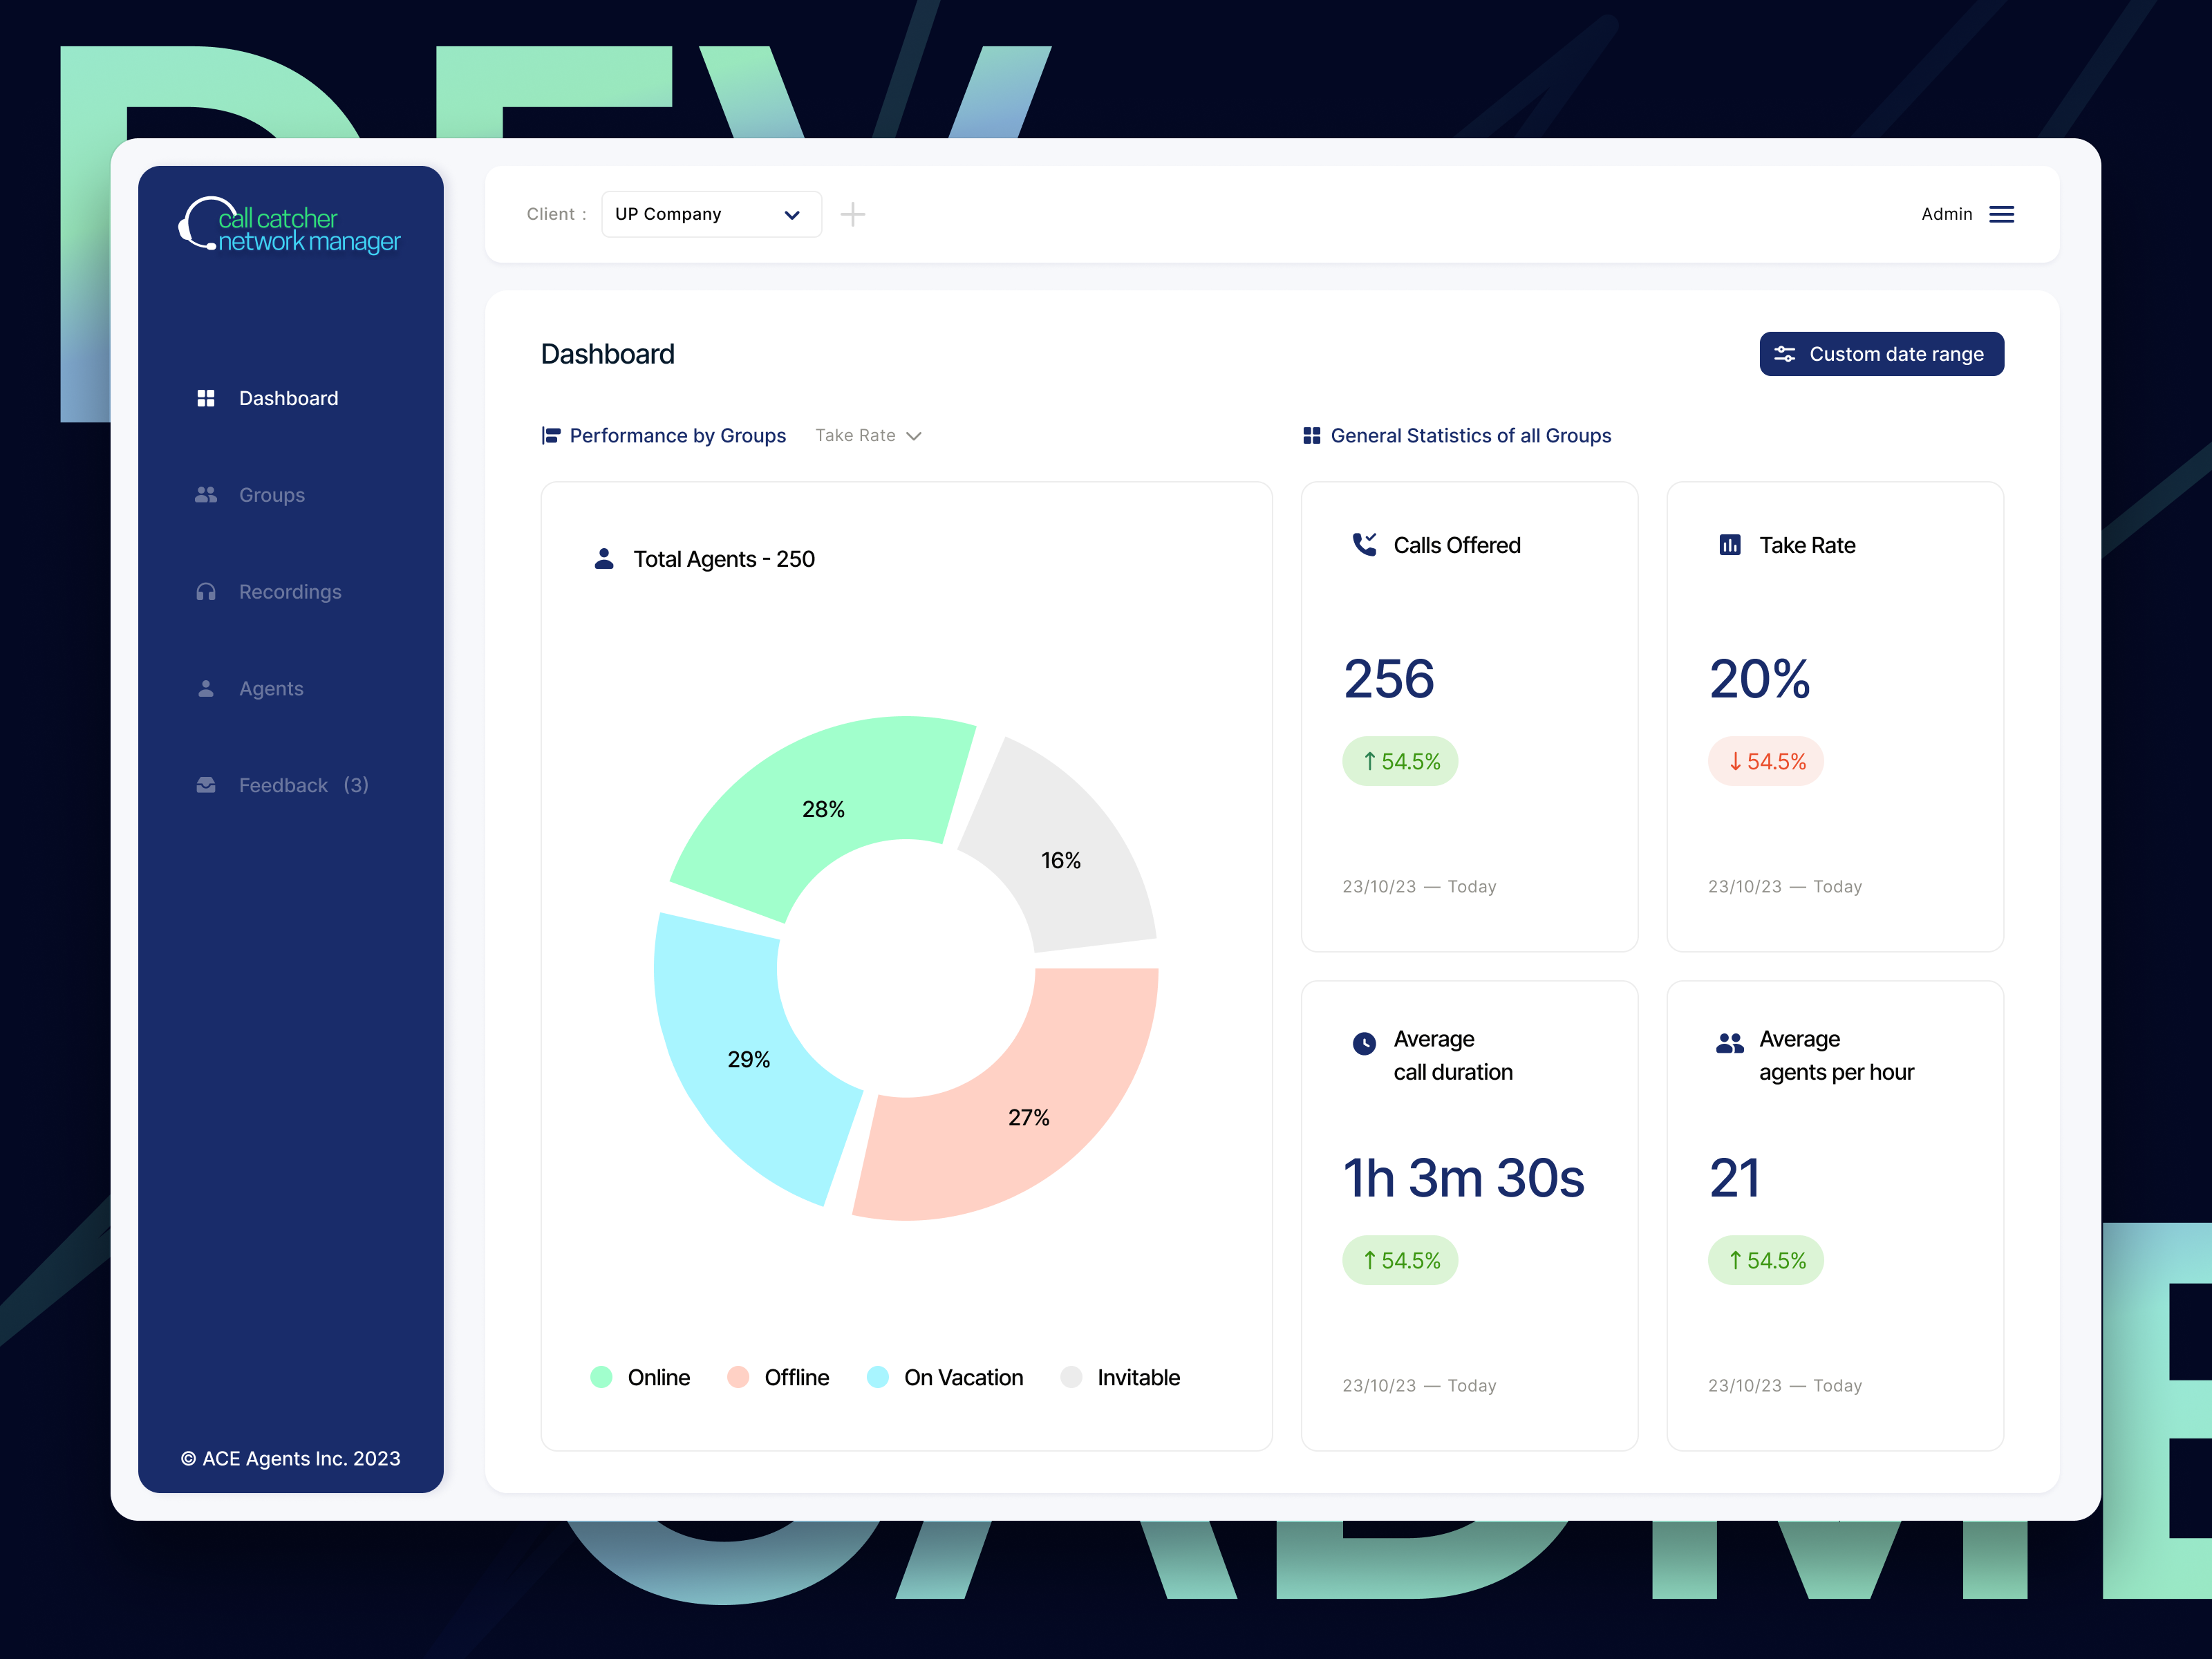Toggle the Online legend indicator
Image resolution: width=2212 pixels, height=1659 pixels.
(601, 1377)
